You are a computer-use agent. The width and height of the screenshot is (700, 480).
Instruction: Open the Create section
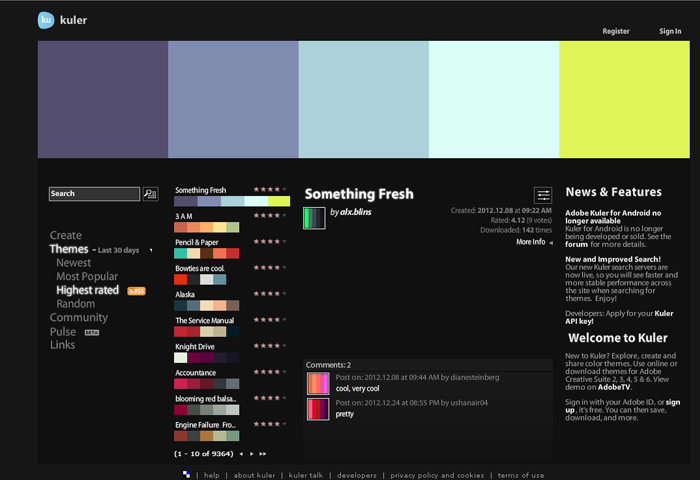(x=66, y=235)
